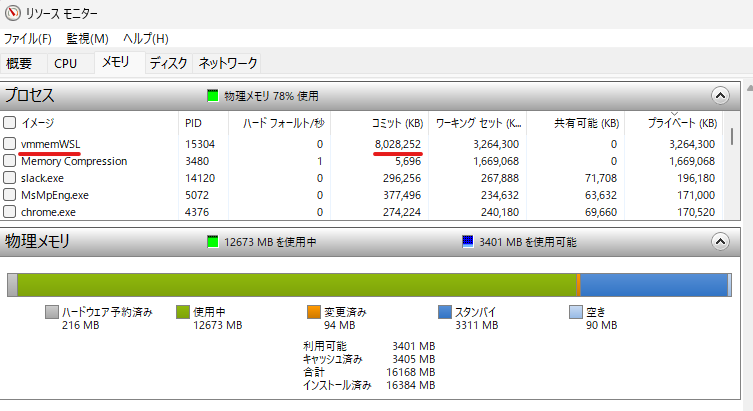Select the Memory Compression process name
This screenshot has height=411, width=753.
click(x=74, y=161)
